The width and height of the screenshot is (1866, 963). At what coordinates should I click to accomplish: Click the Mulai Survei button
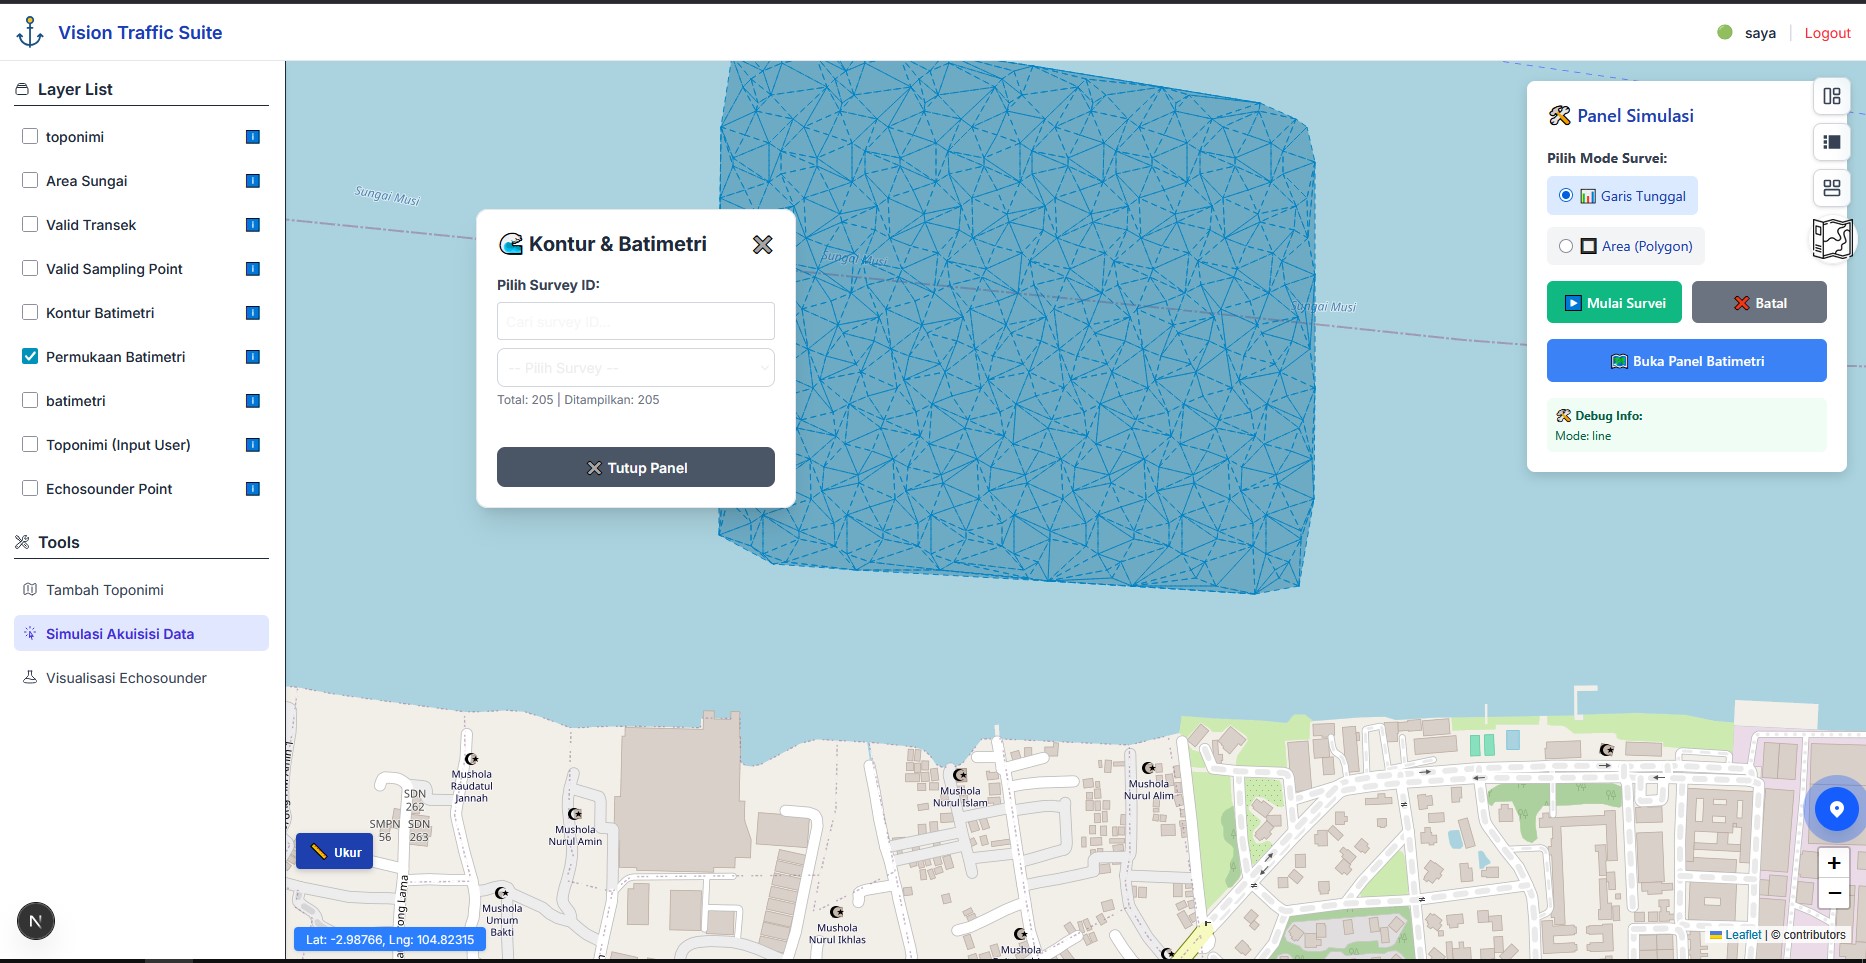1614,302
